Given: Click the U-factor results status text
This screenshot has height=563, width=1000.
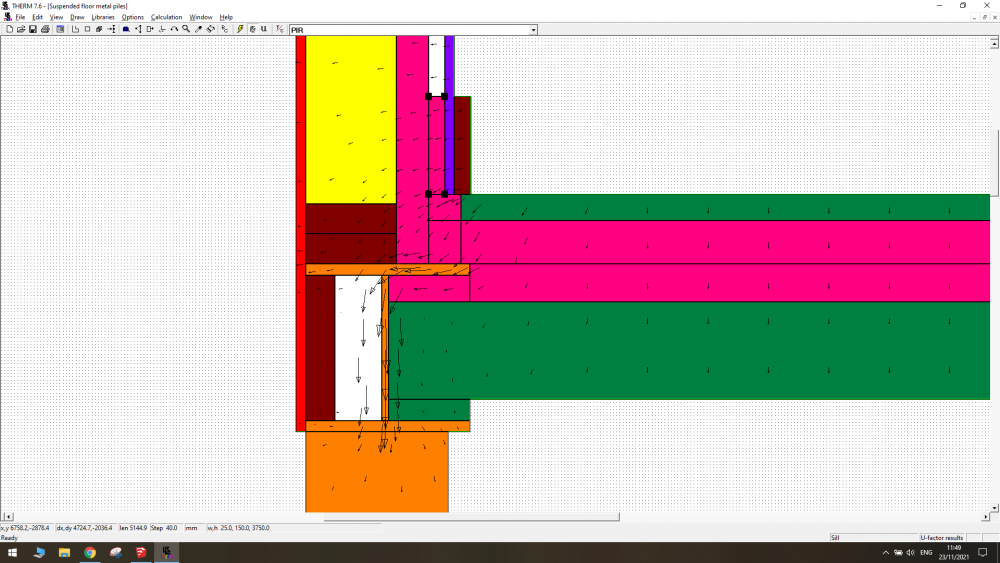Looking at the screenshot, I should pos(941,537).
